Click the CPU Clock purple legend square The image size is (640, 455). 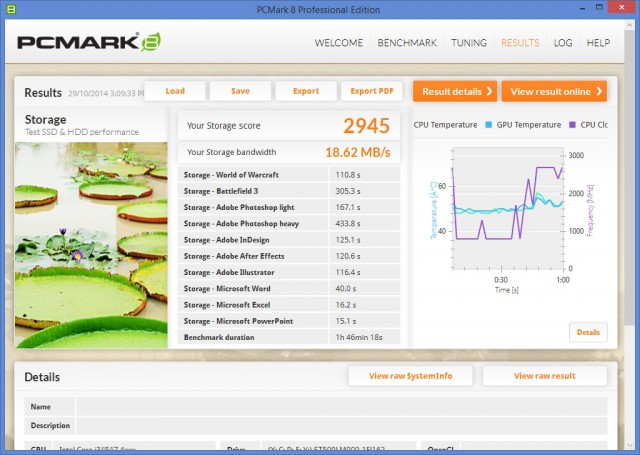tap(572, 125)
